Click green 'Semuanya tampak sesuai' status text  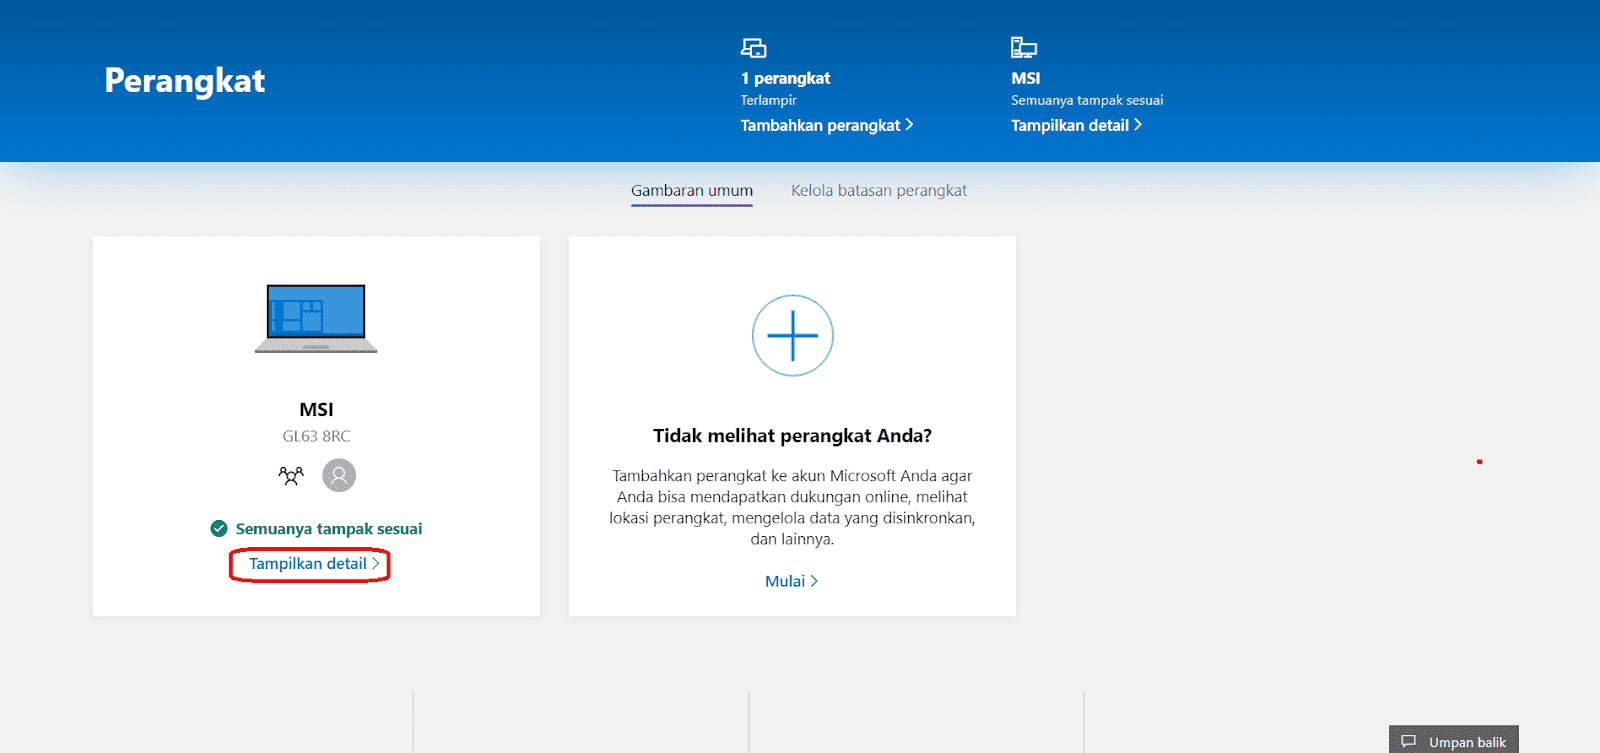(x=329, y=529)
